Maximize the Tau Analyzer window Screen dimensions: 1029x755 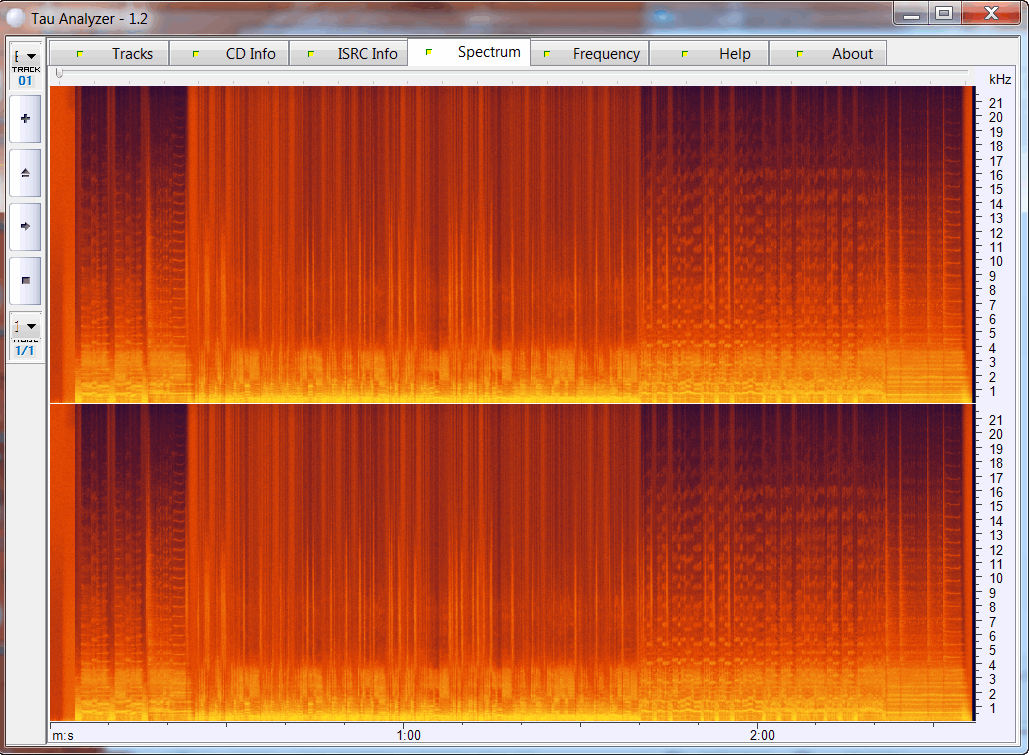tap(943, 13)
